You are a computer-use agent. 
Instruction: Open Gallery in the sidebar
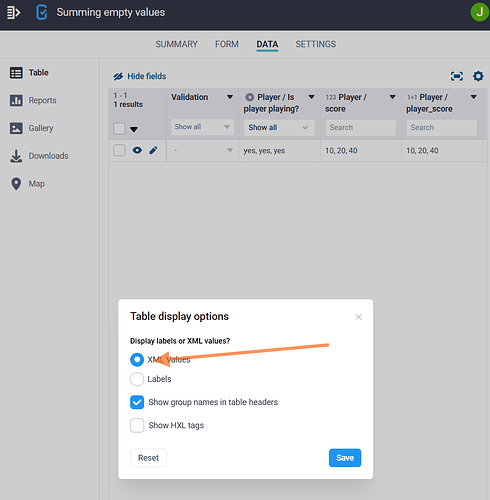coord(41,128)
